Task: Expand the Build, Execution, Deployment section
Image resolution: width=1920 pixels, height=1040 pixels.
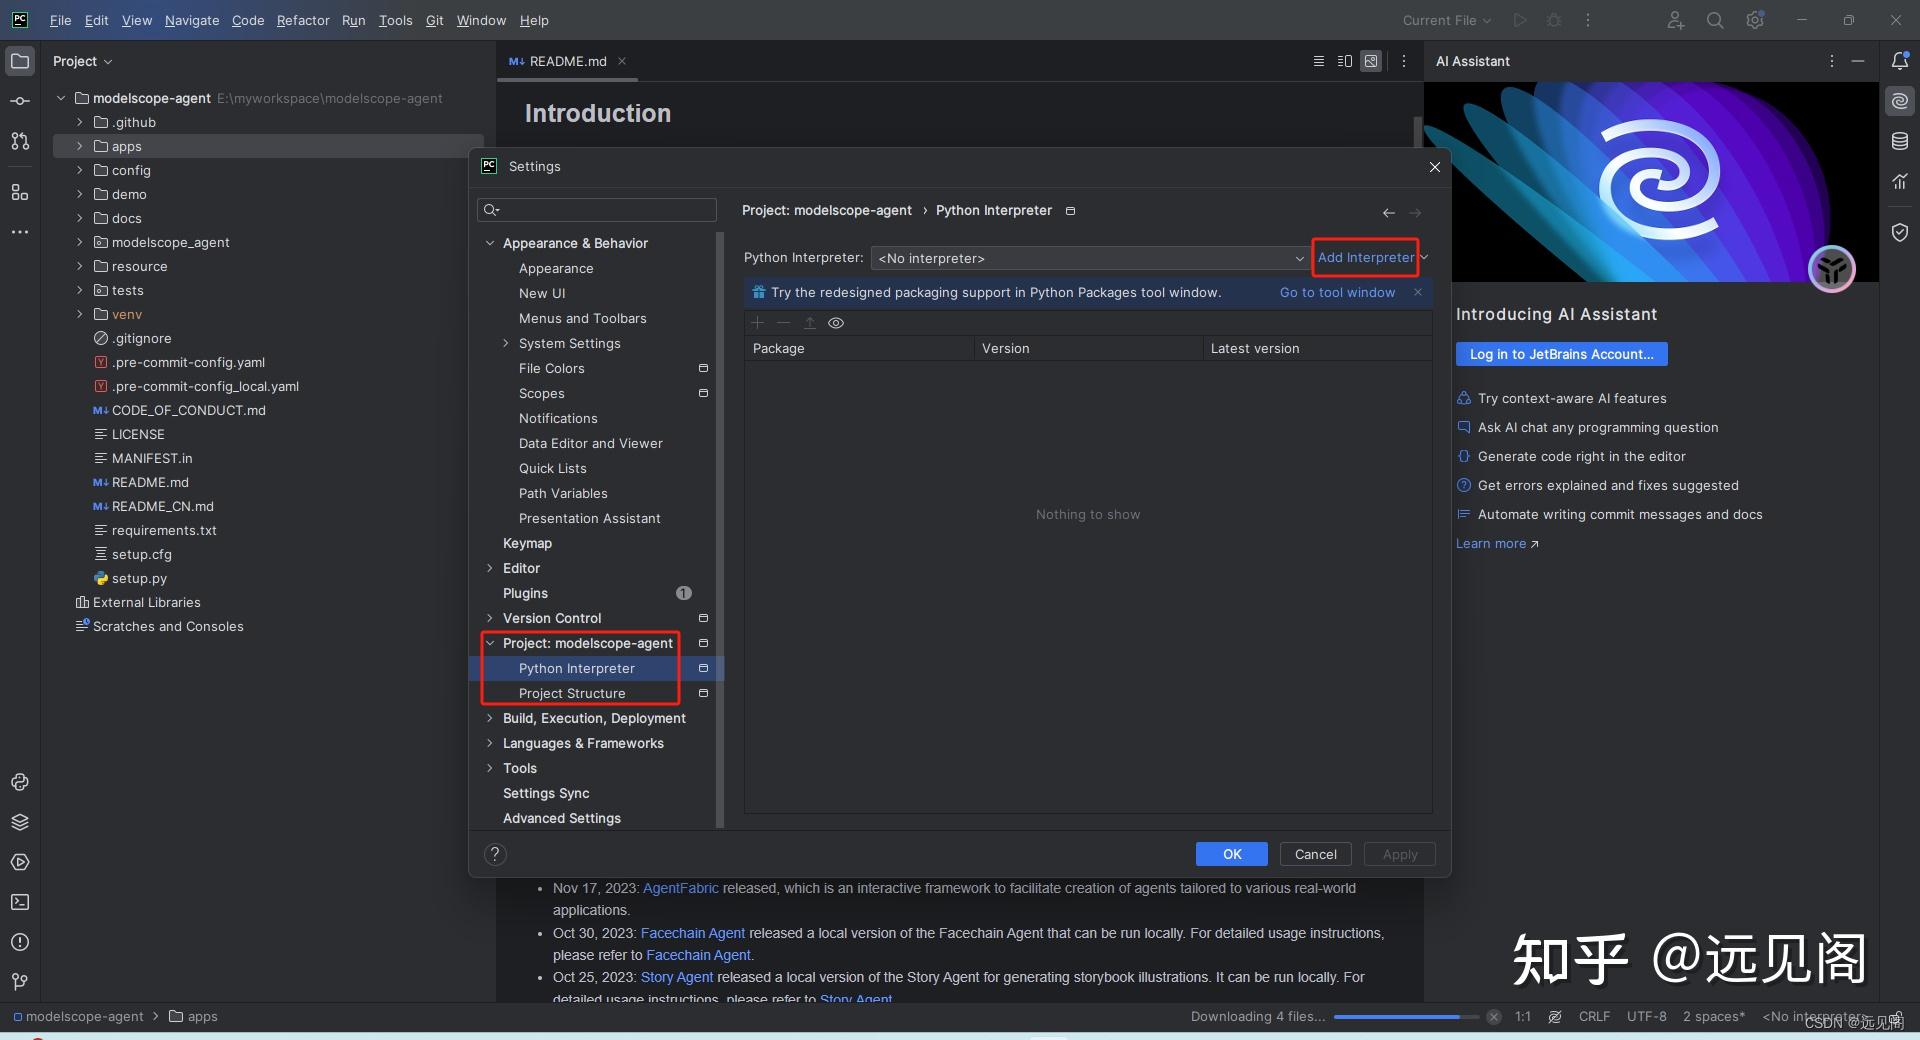Action: pos(489,718)
